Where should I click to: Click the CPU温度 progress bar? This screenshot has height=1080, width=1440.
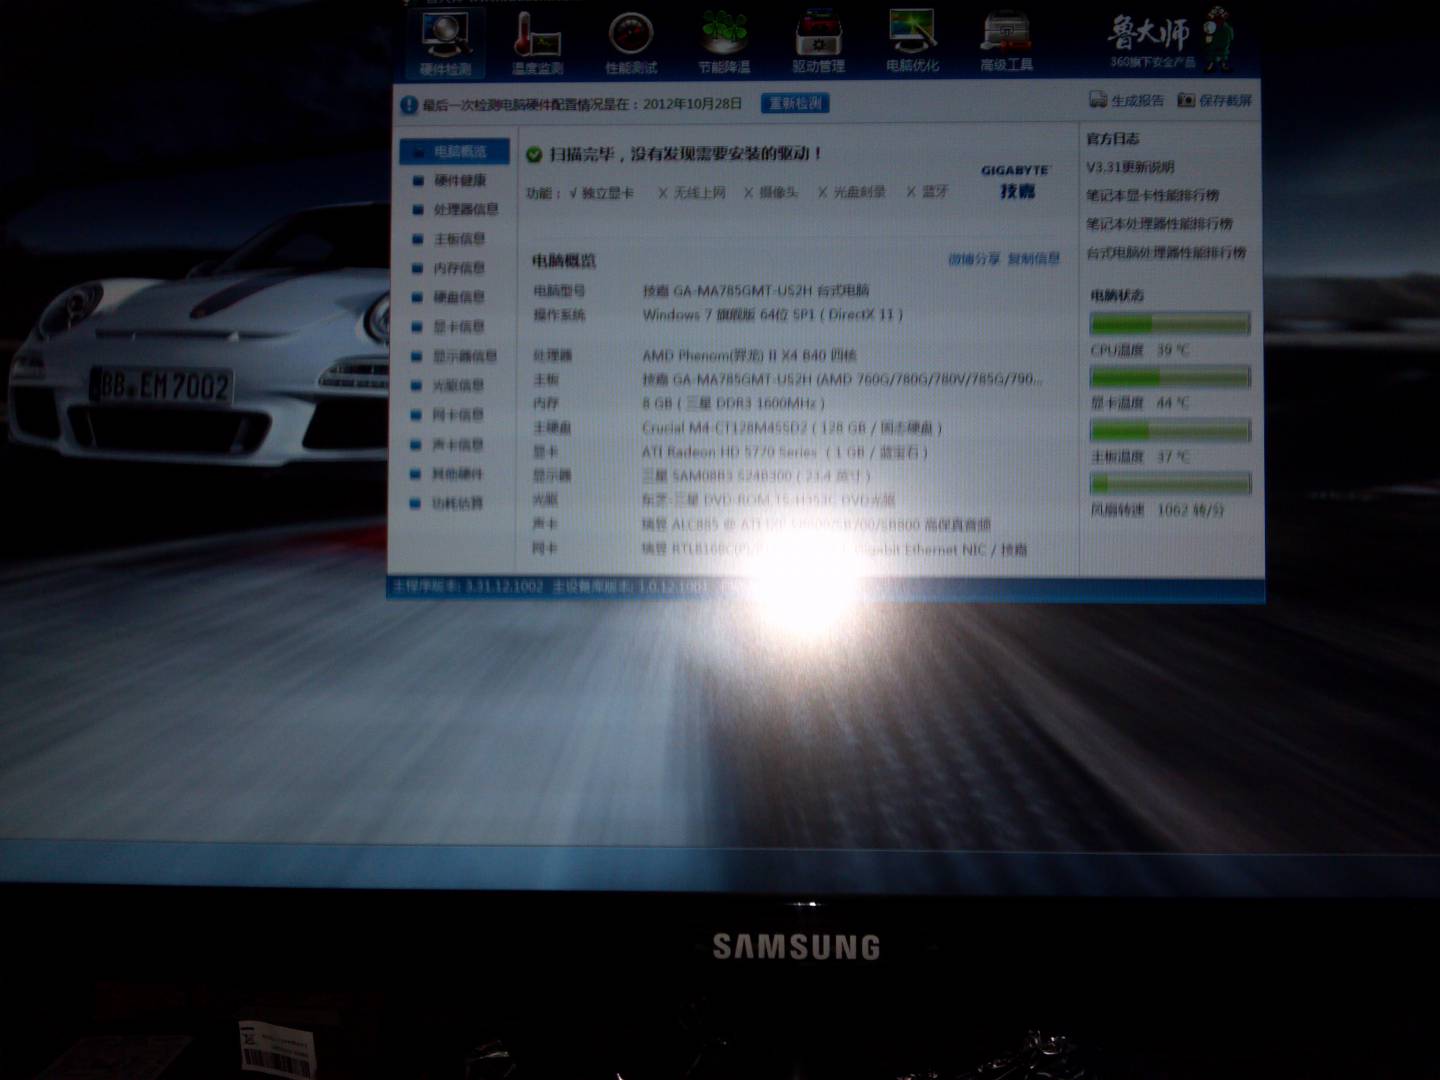point(1170,324)
